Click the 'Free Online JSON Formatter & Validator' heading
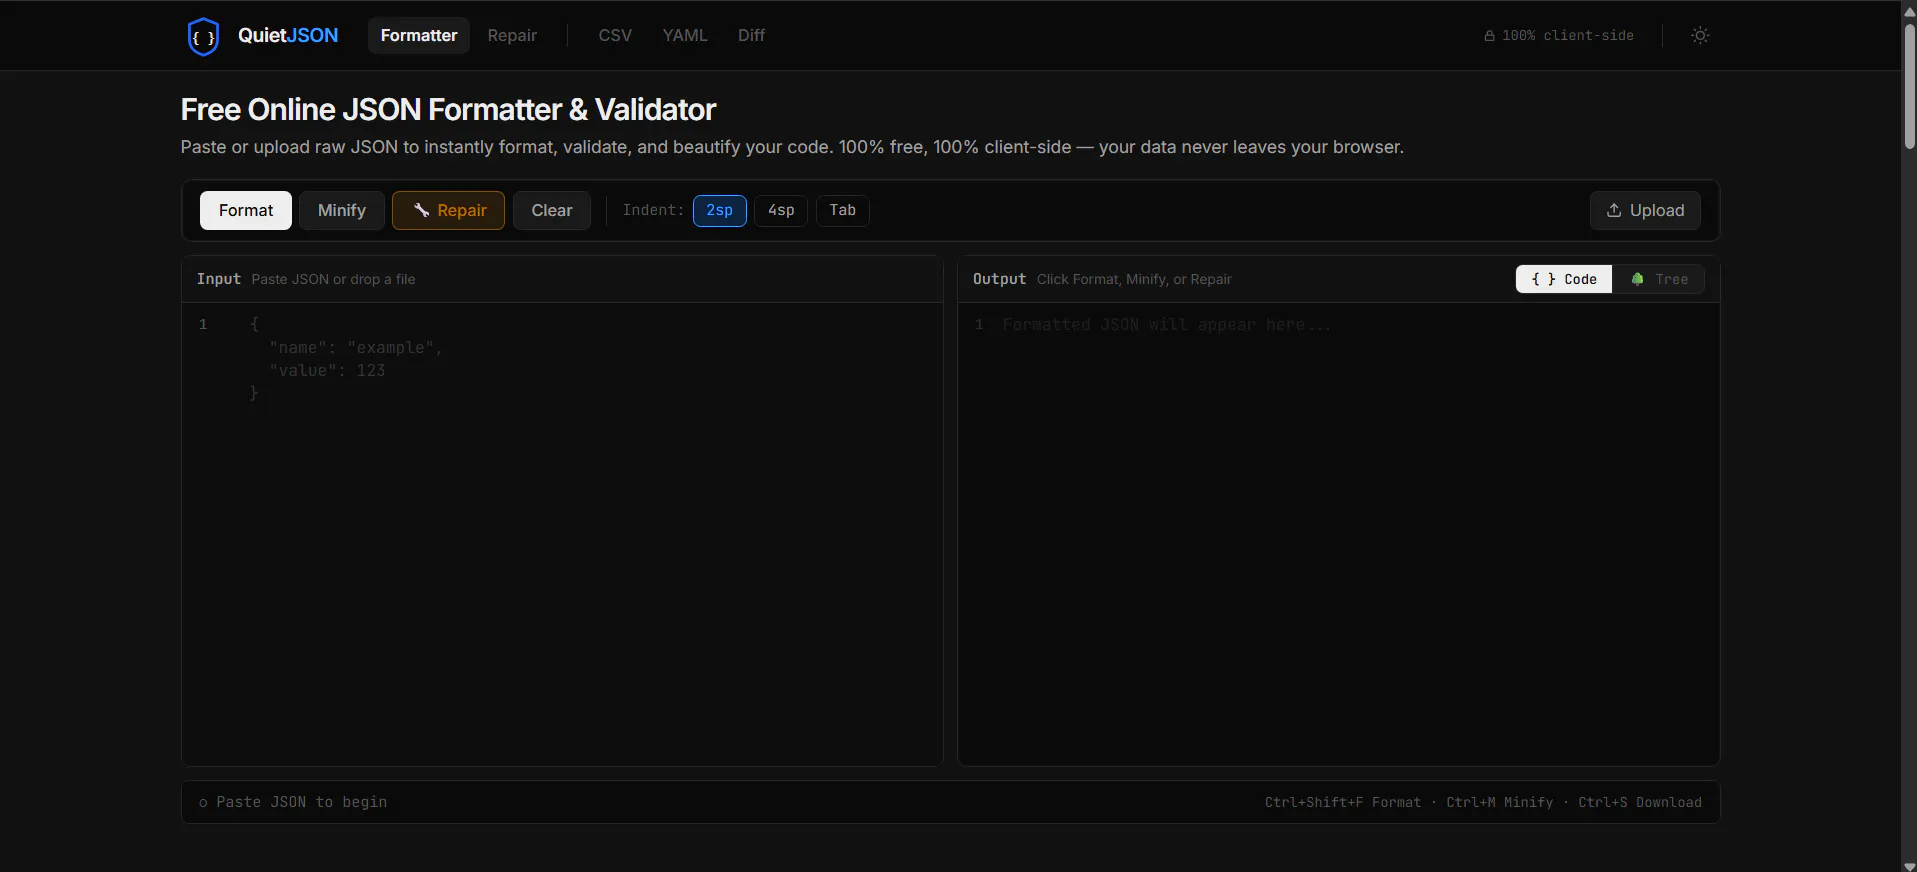This screenshot has width=1917, height=872. tap(448, 109)
